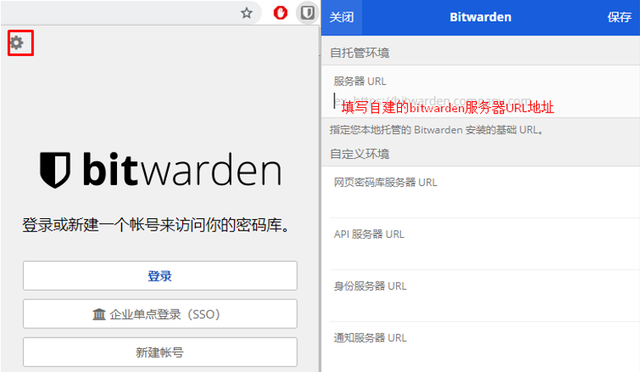Click the red ad-blocker extension icon

[x=280, y=13]
